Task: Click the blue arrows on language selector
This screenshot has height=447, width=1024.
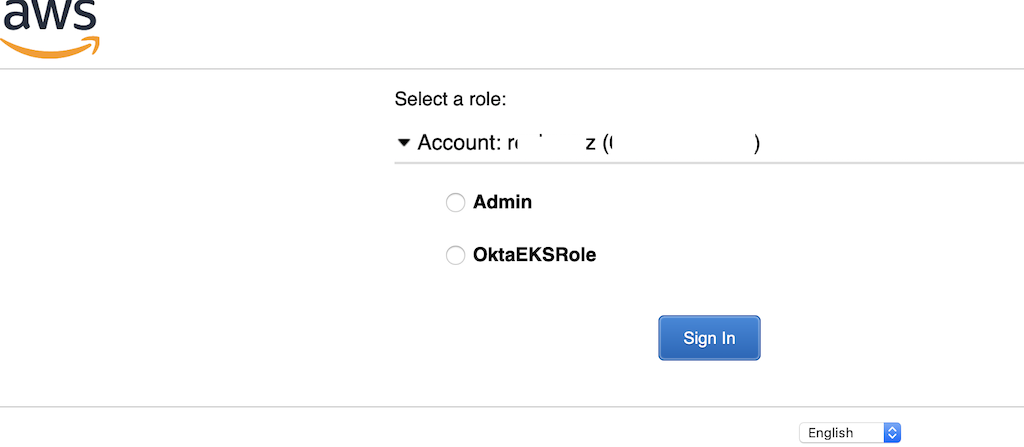Action: (x=893, y=432)
